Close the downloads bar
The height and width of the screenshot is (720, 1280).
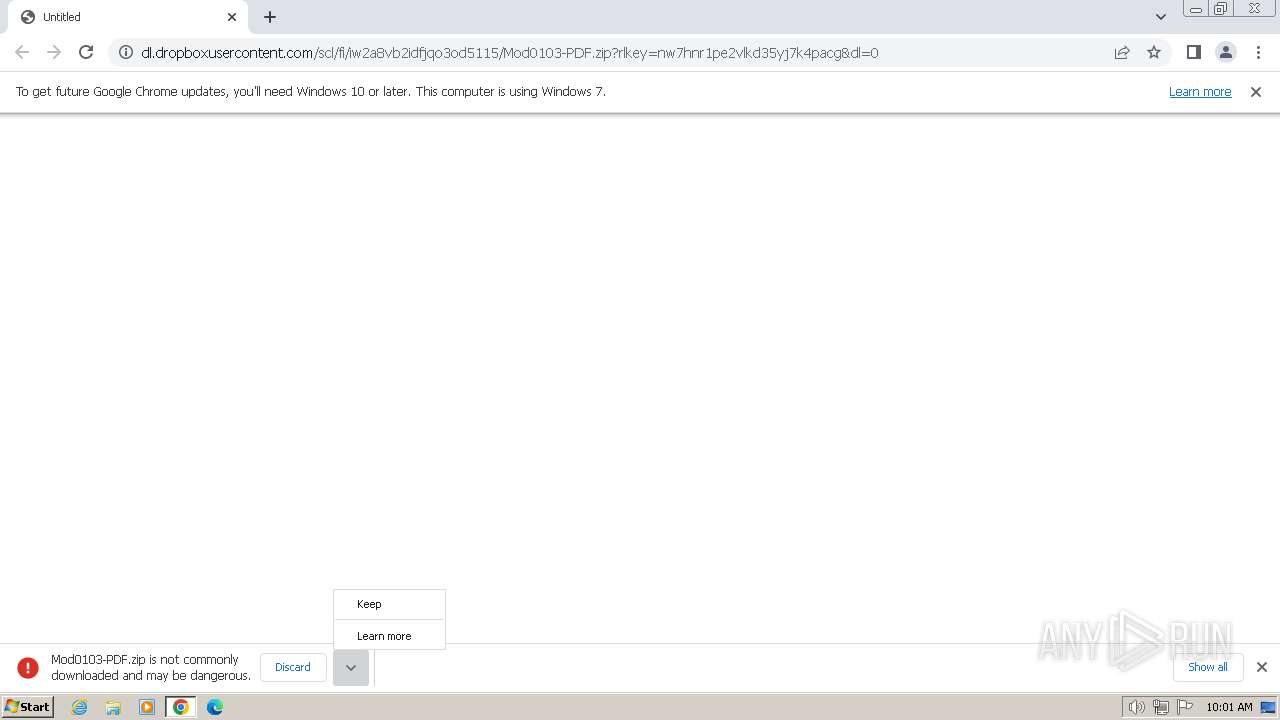1261,667
